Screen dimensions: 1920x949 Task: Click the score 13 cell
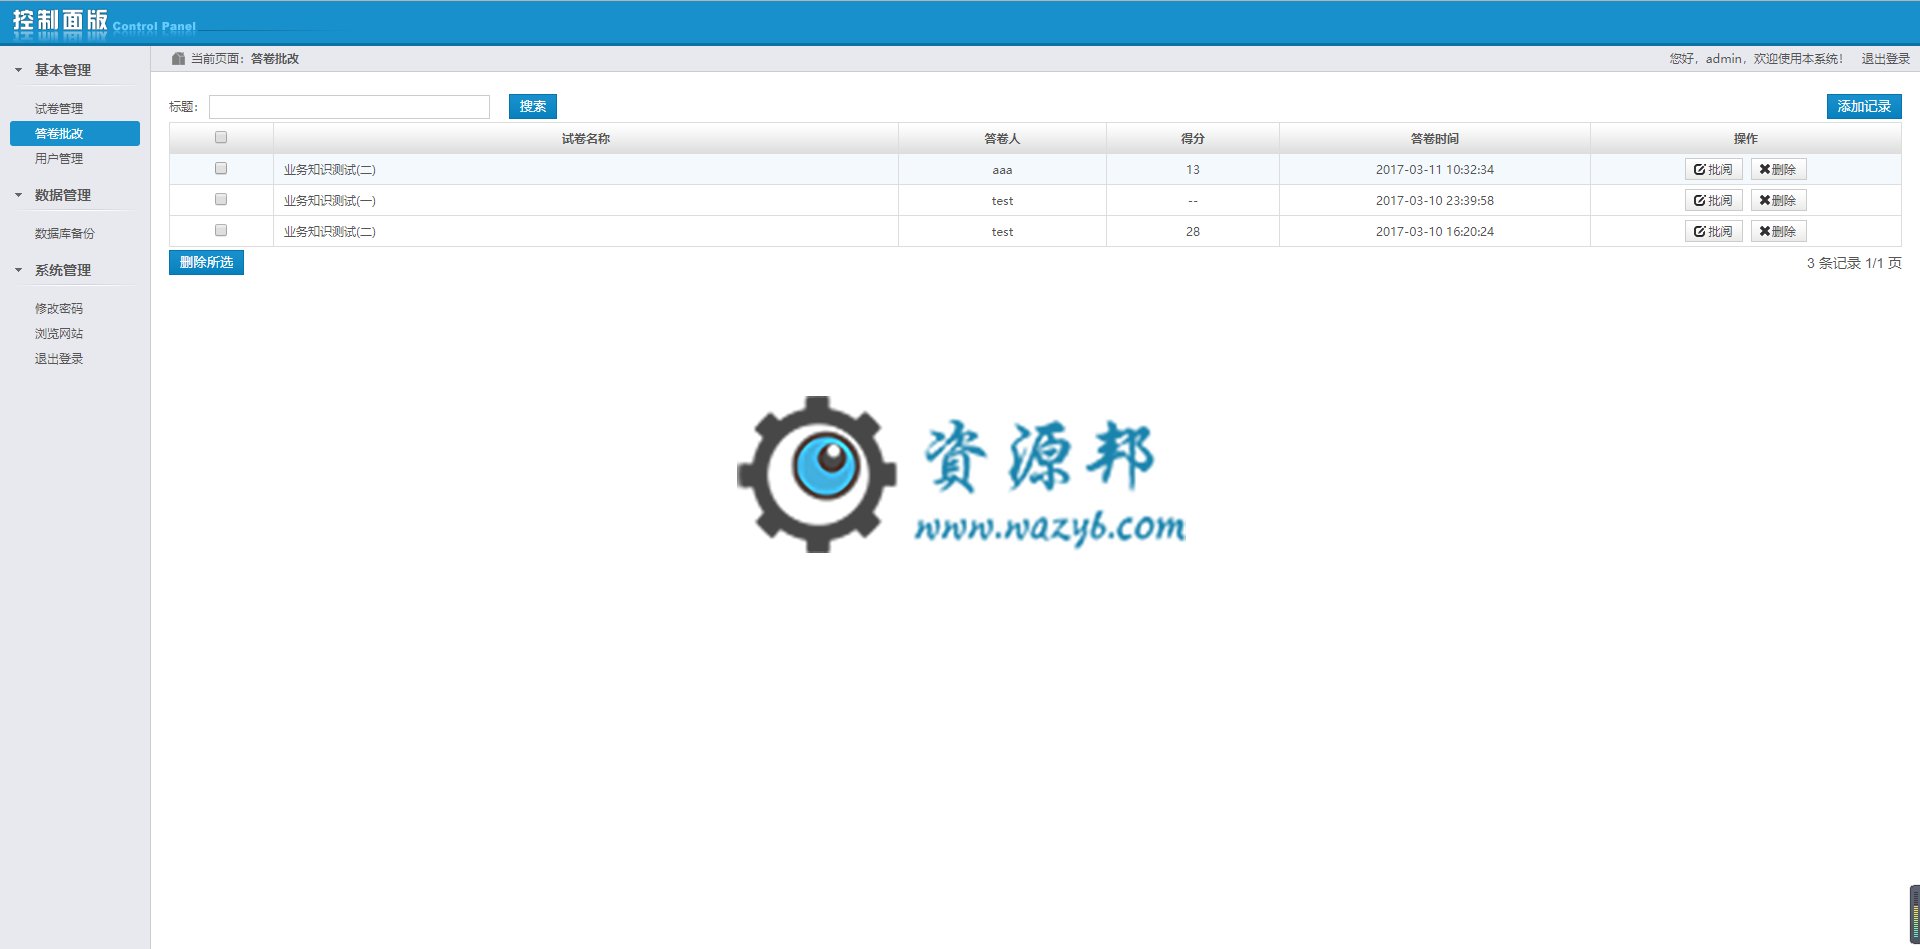click(1193, 170)
